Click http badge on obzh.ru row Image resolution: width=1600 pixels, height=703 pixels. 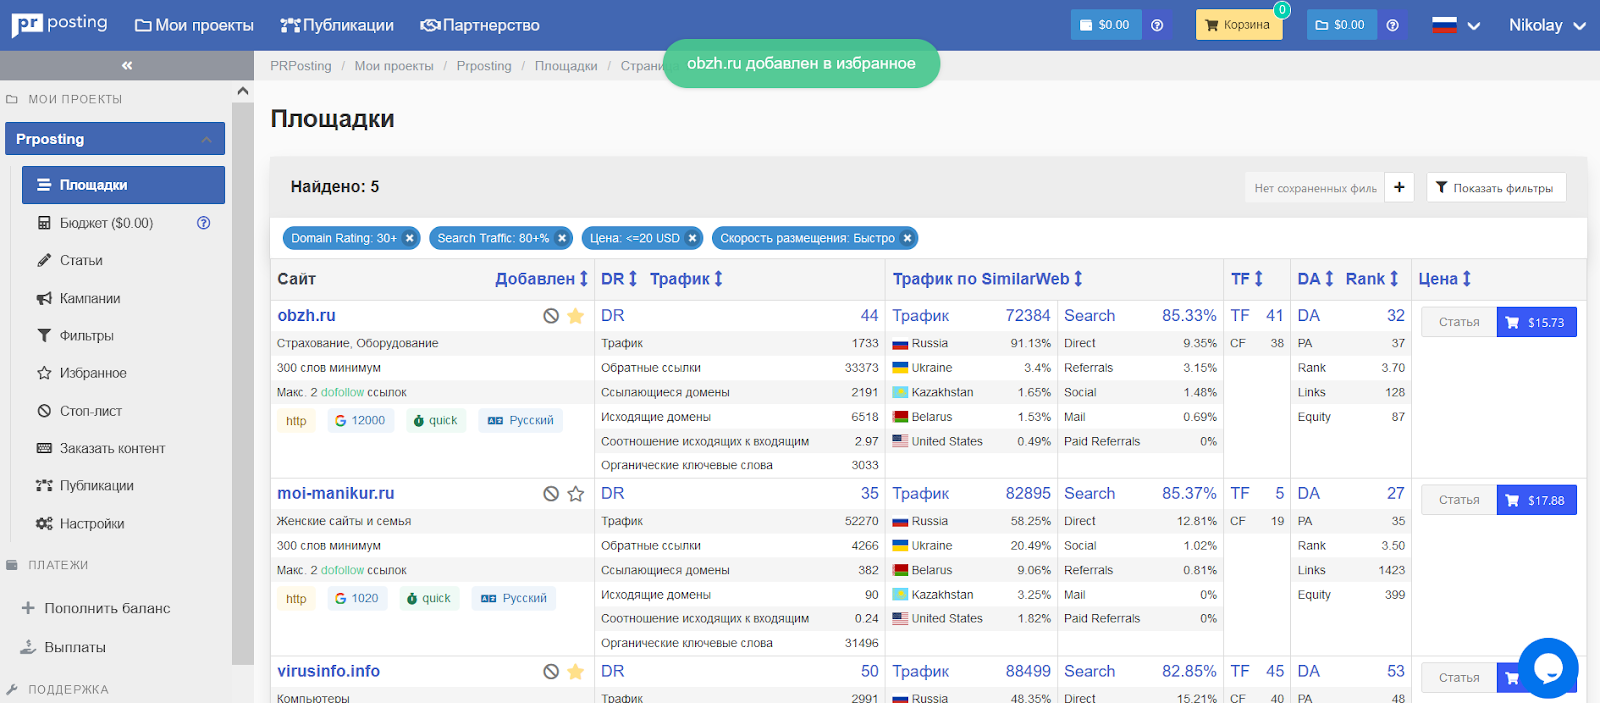pyautogui.click(x=296, y=421)
